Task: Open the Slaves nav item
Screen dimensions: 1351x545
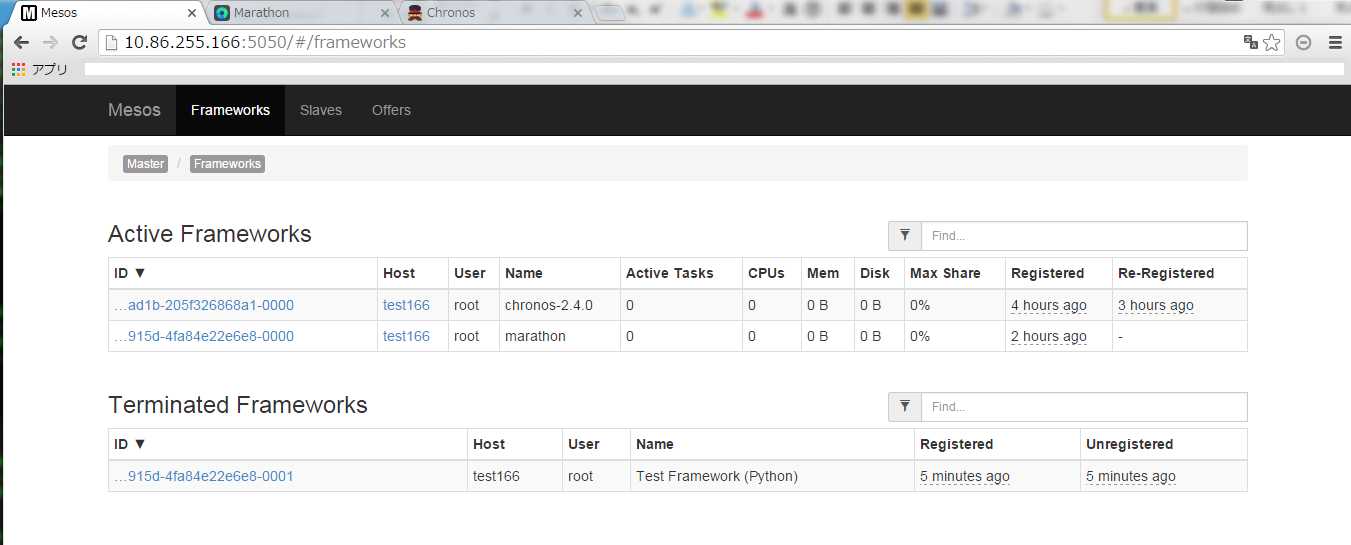Action: pyautogui.click(x=321, y=110)
